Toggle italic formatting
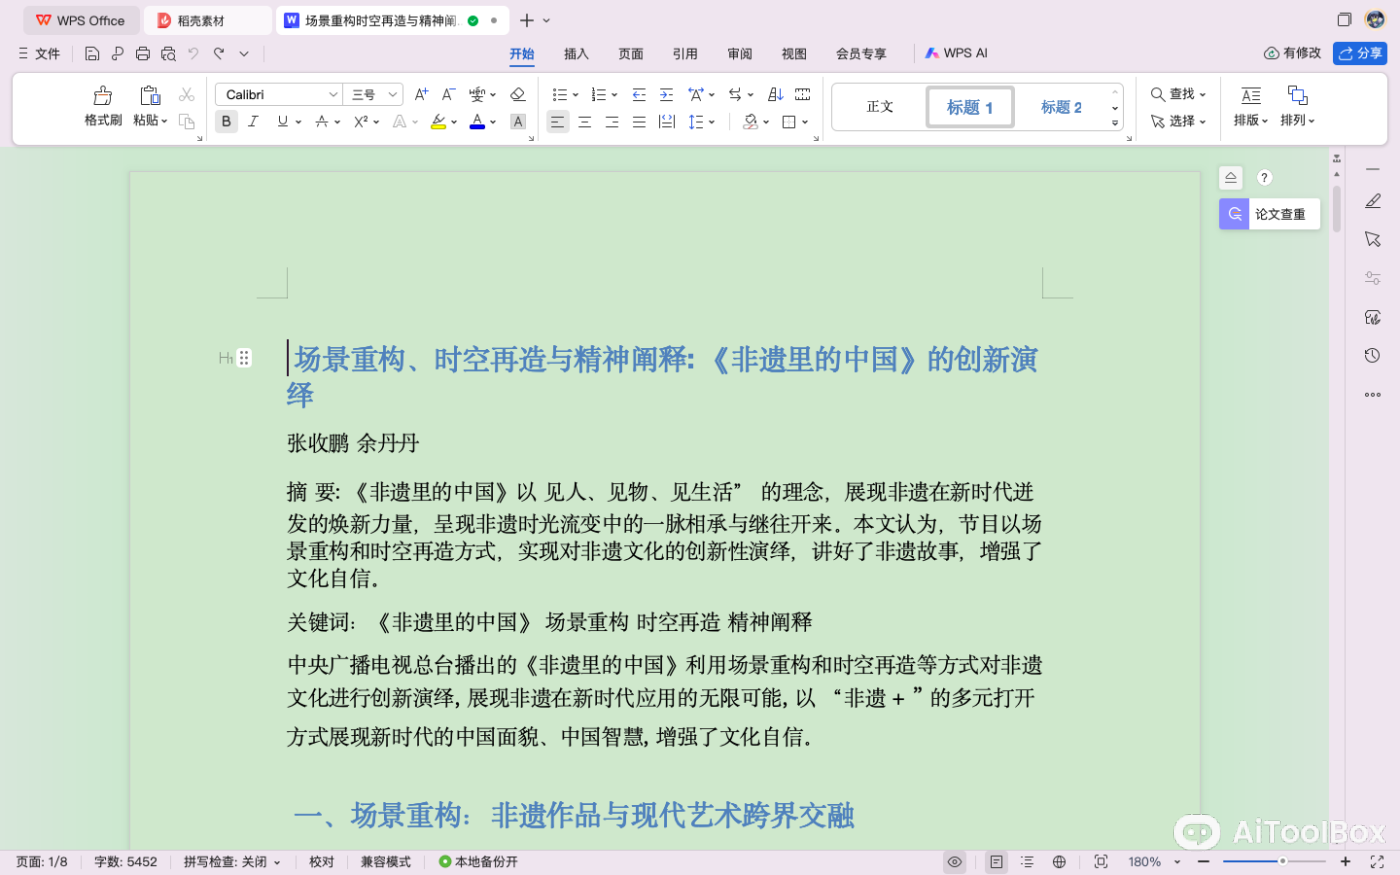Image resolution: width=1400 pixels, height=875 pixels. click(254, 121)
